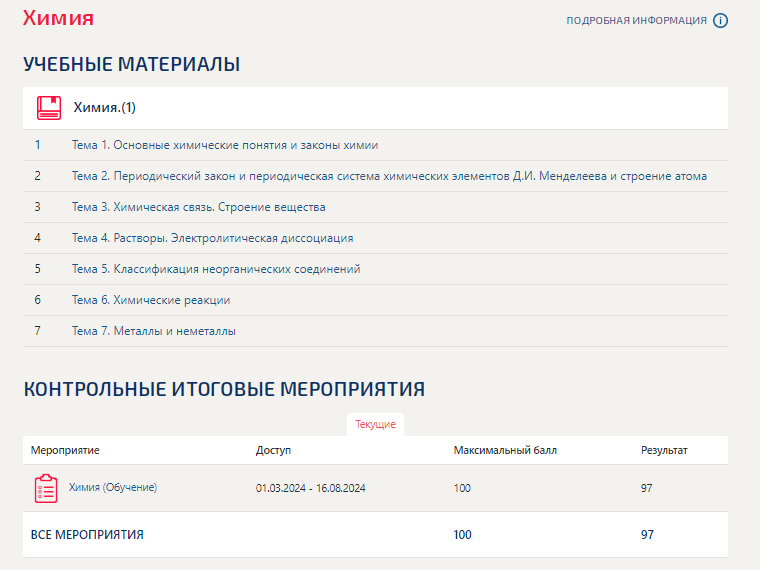The width and height of the screenshot is (760, 570).
Task: Open the Химия (Обучение) event link
Action: (113, 487)
